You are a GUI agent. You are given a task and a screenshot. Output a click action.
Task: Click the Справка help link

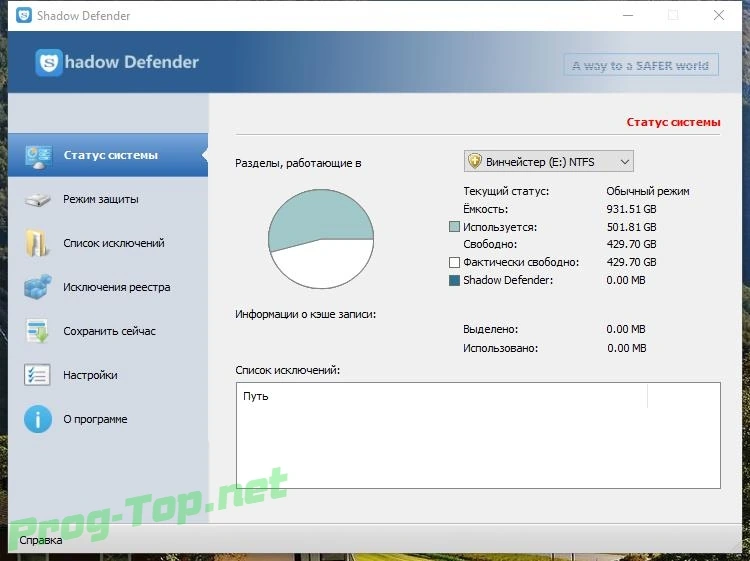pyautogui.click(x=41, y=540)
